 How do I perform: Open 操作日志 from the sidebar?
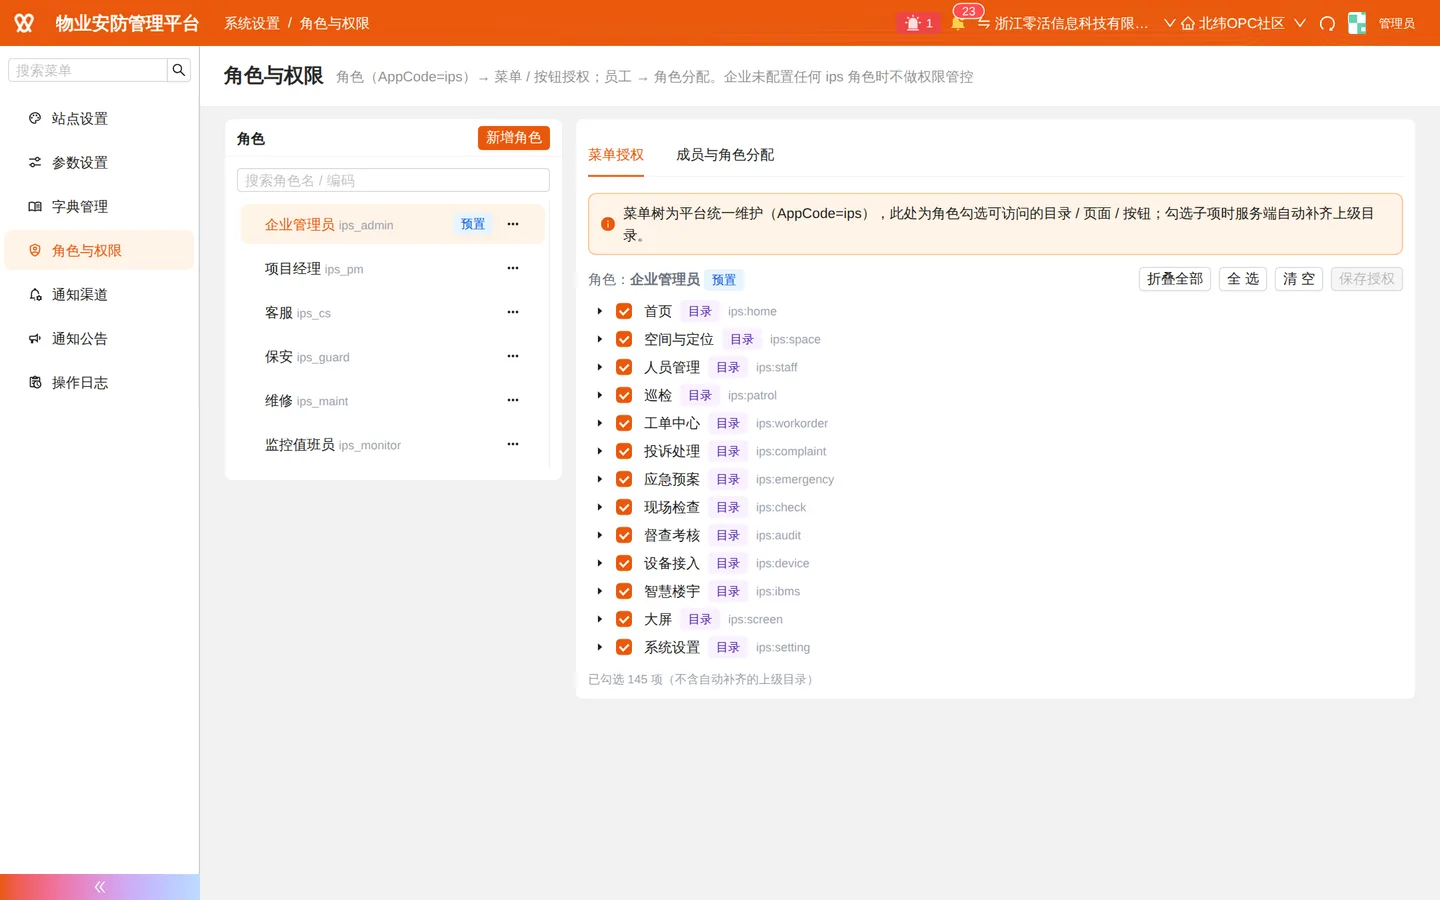click(99, 382)
